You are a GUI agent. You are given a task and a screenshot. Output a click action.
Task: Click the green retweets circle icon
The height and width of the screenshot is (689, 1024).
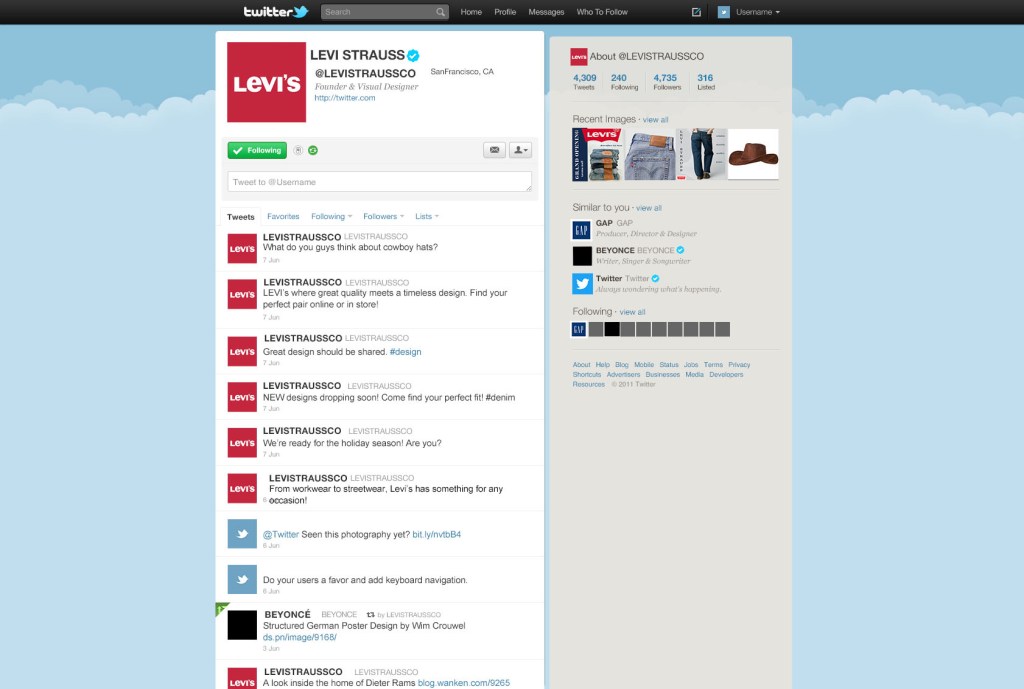click(313, 150)
